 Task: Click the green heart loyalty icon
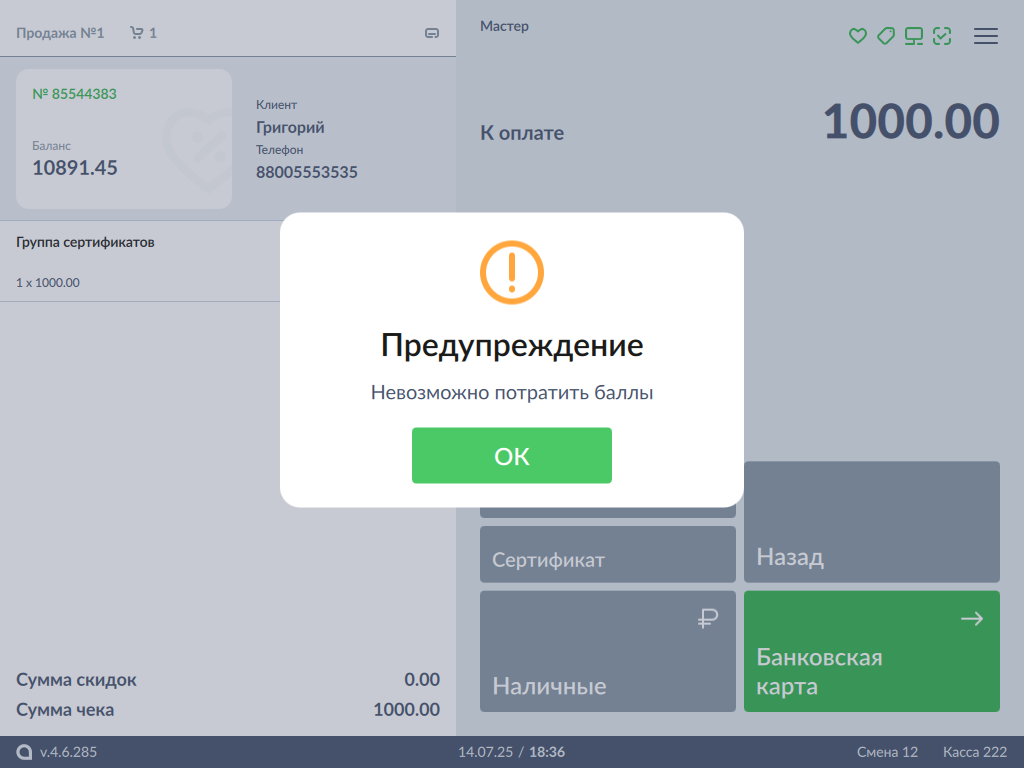857,36
